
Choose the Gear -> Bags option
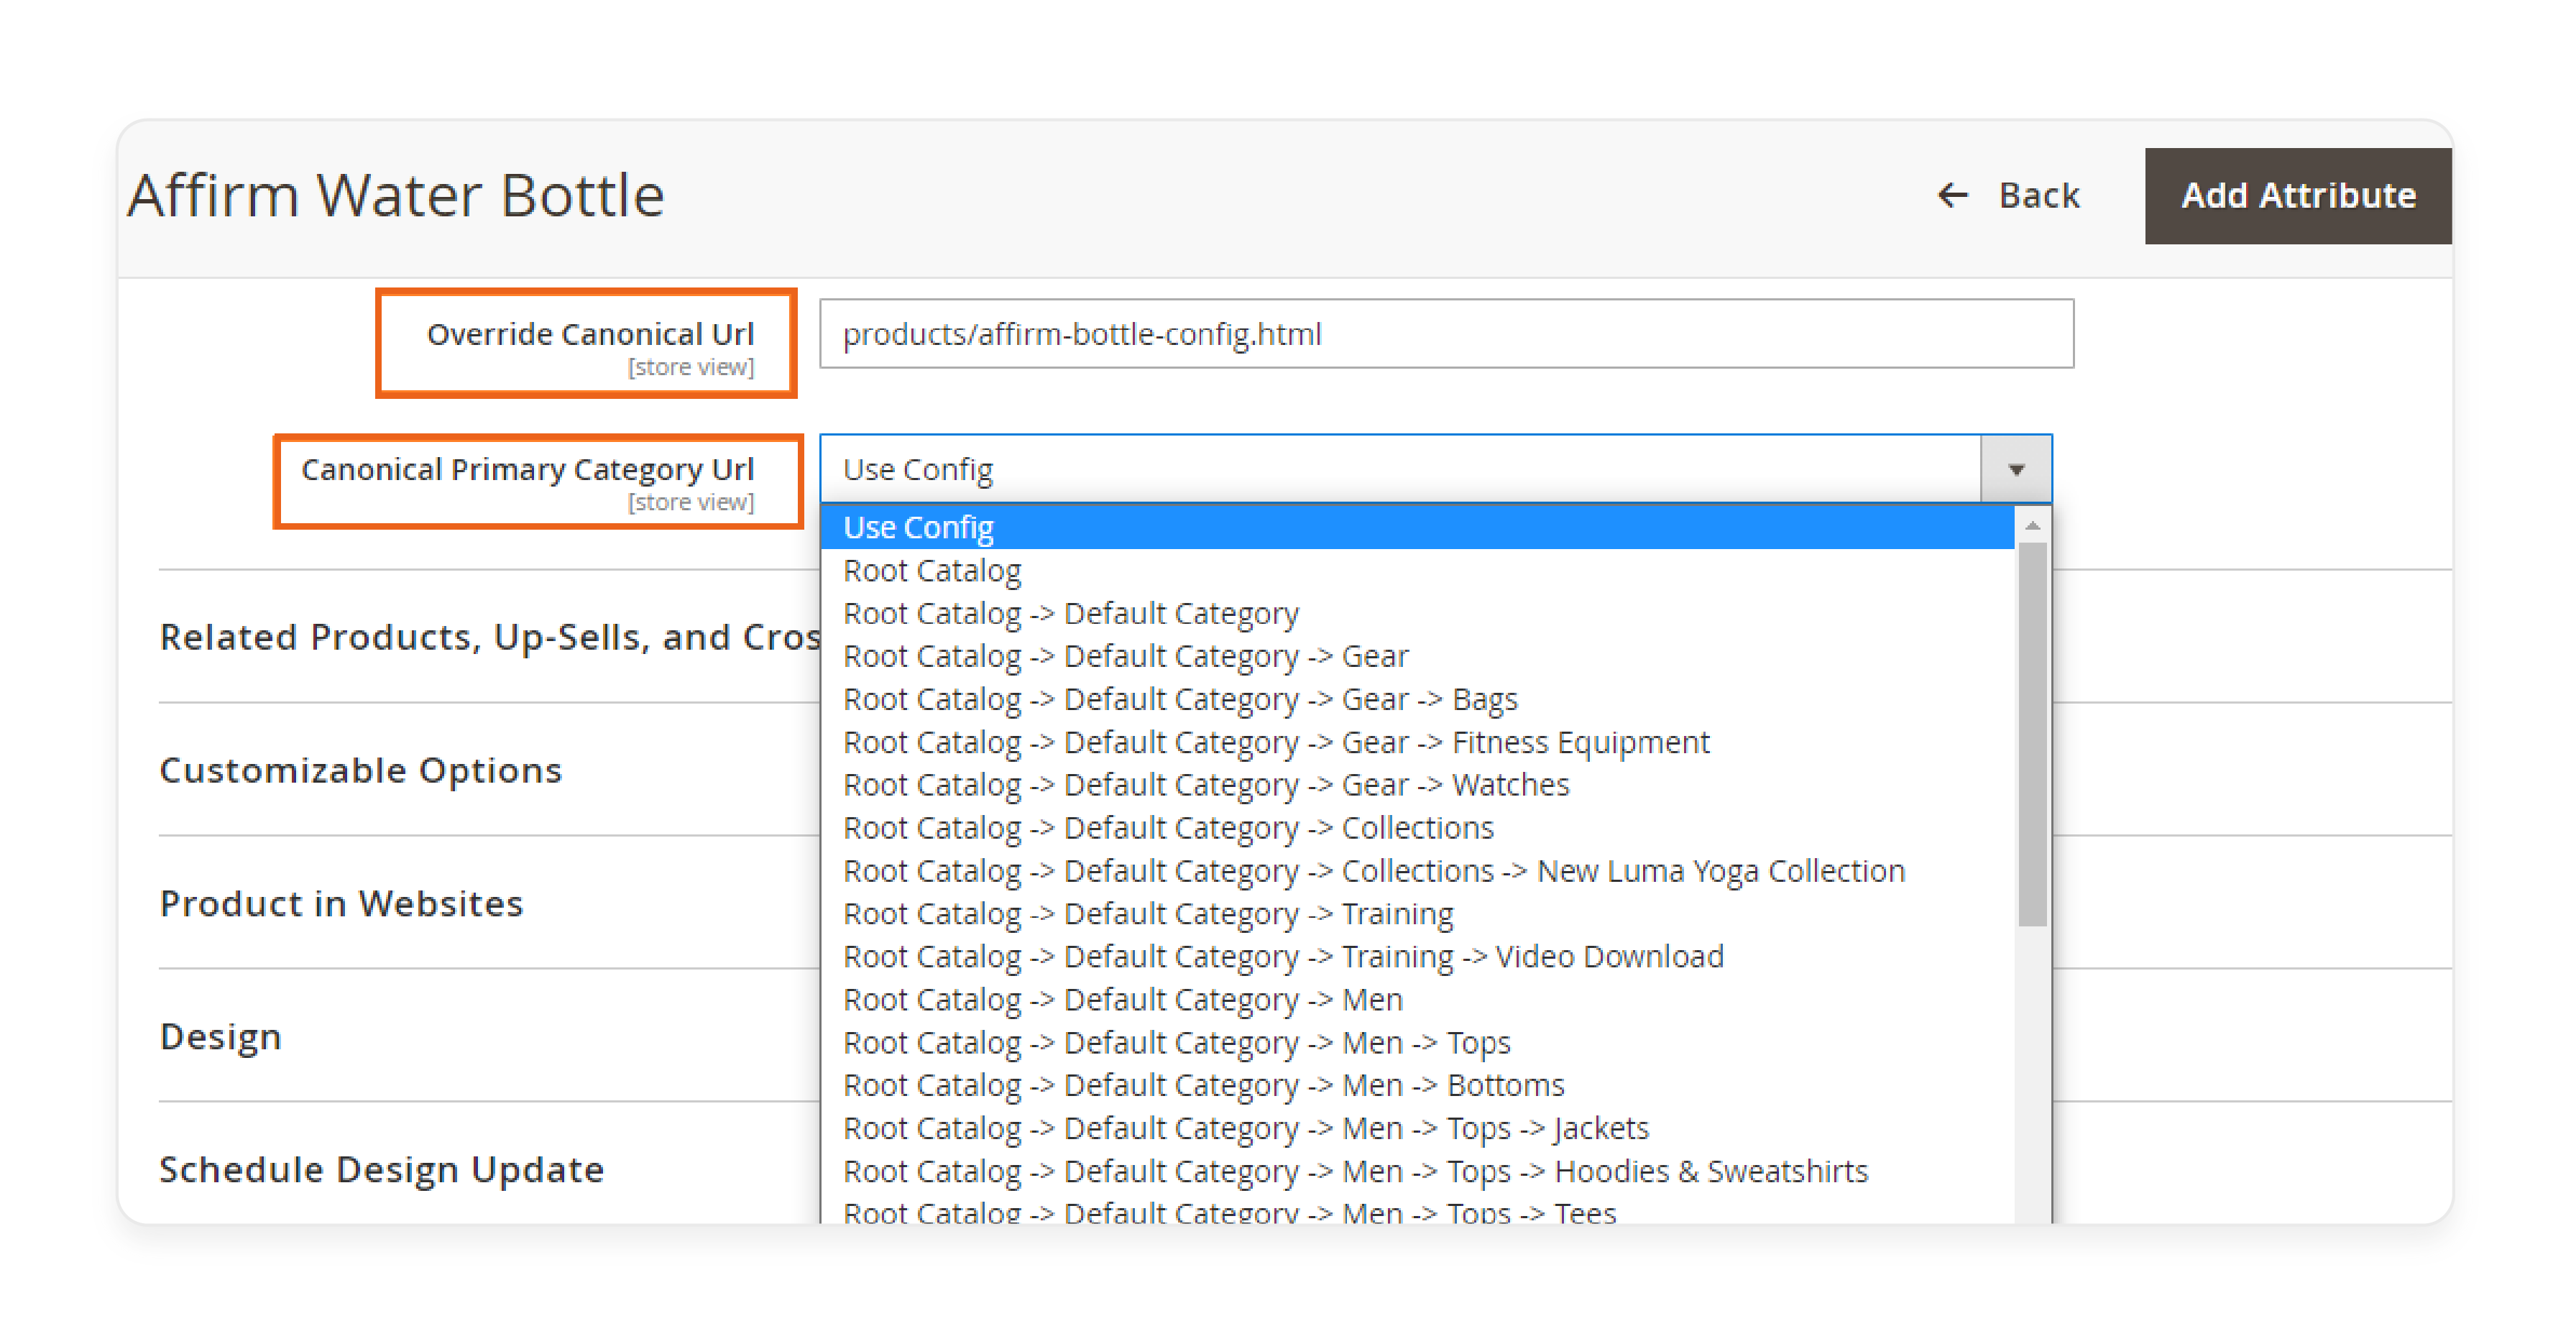pyautogui.click(x=1417, y=699)
